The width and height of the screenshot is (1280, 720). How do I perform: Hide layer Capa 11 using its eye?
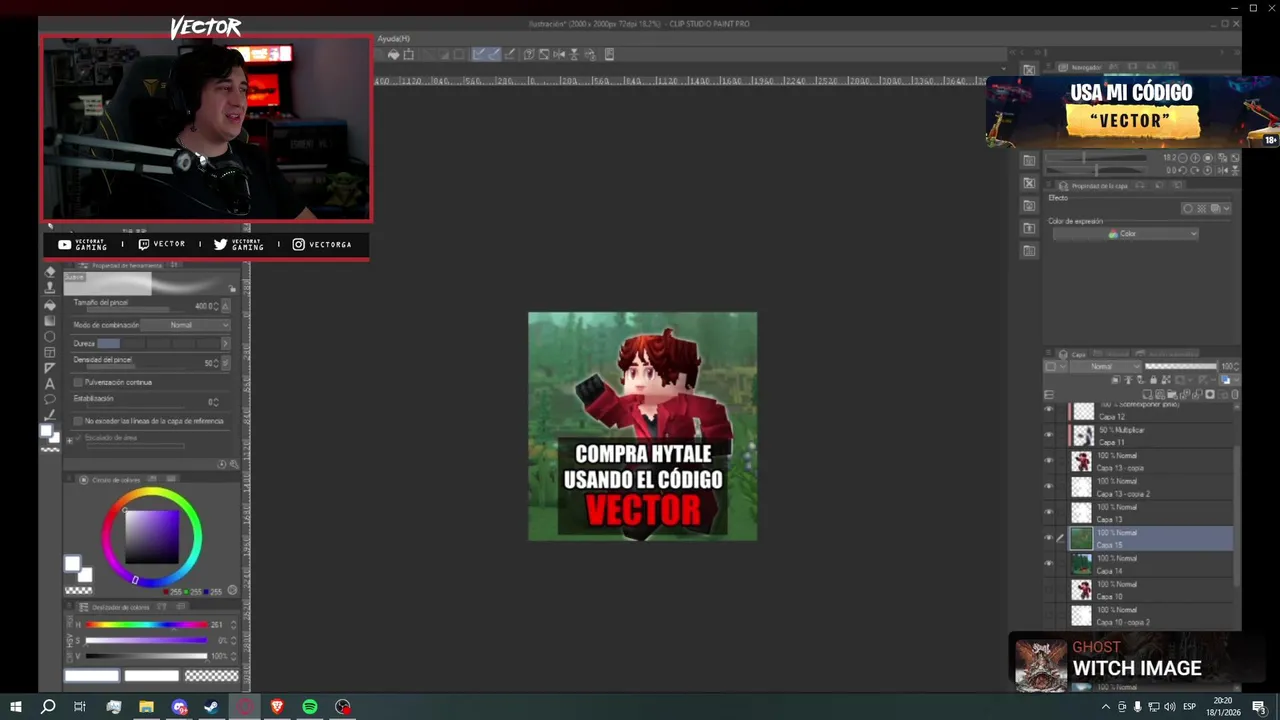pyautogui.click(x=1049, y=435)
